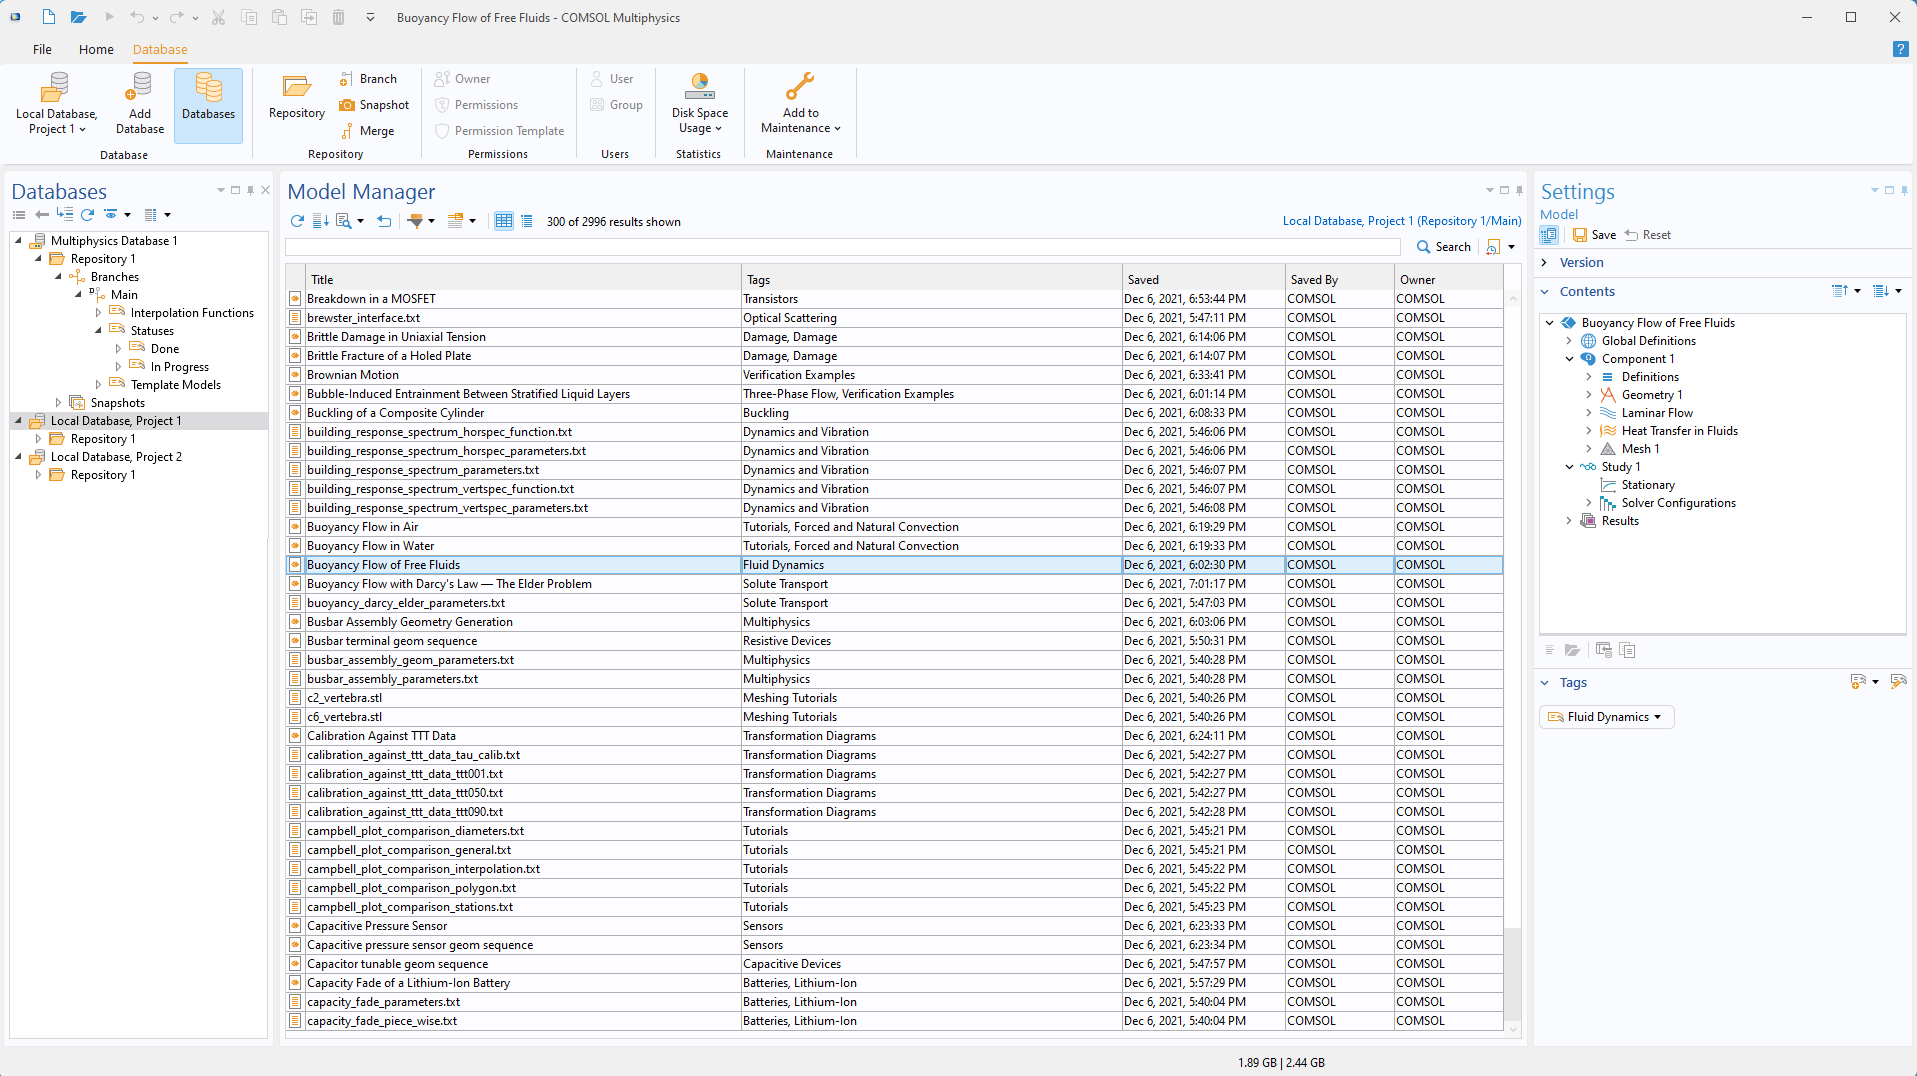The image size is (1917, 1076).
Task: Open the Local Database Project 1 ribbon button
Action: click(x=56, y=105)
